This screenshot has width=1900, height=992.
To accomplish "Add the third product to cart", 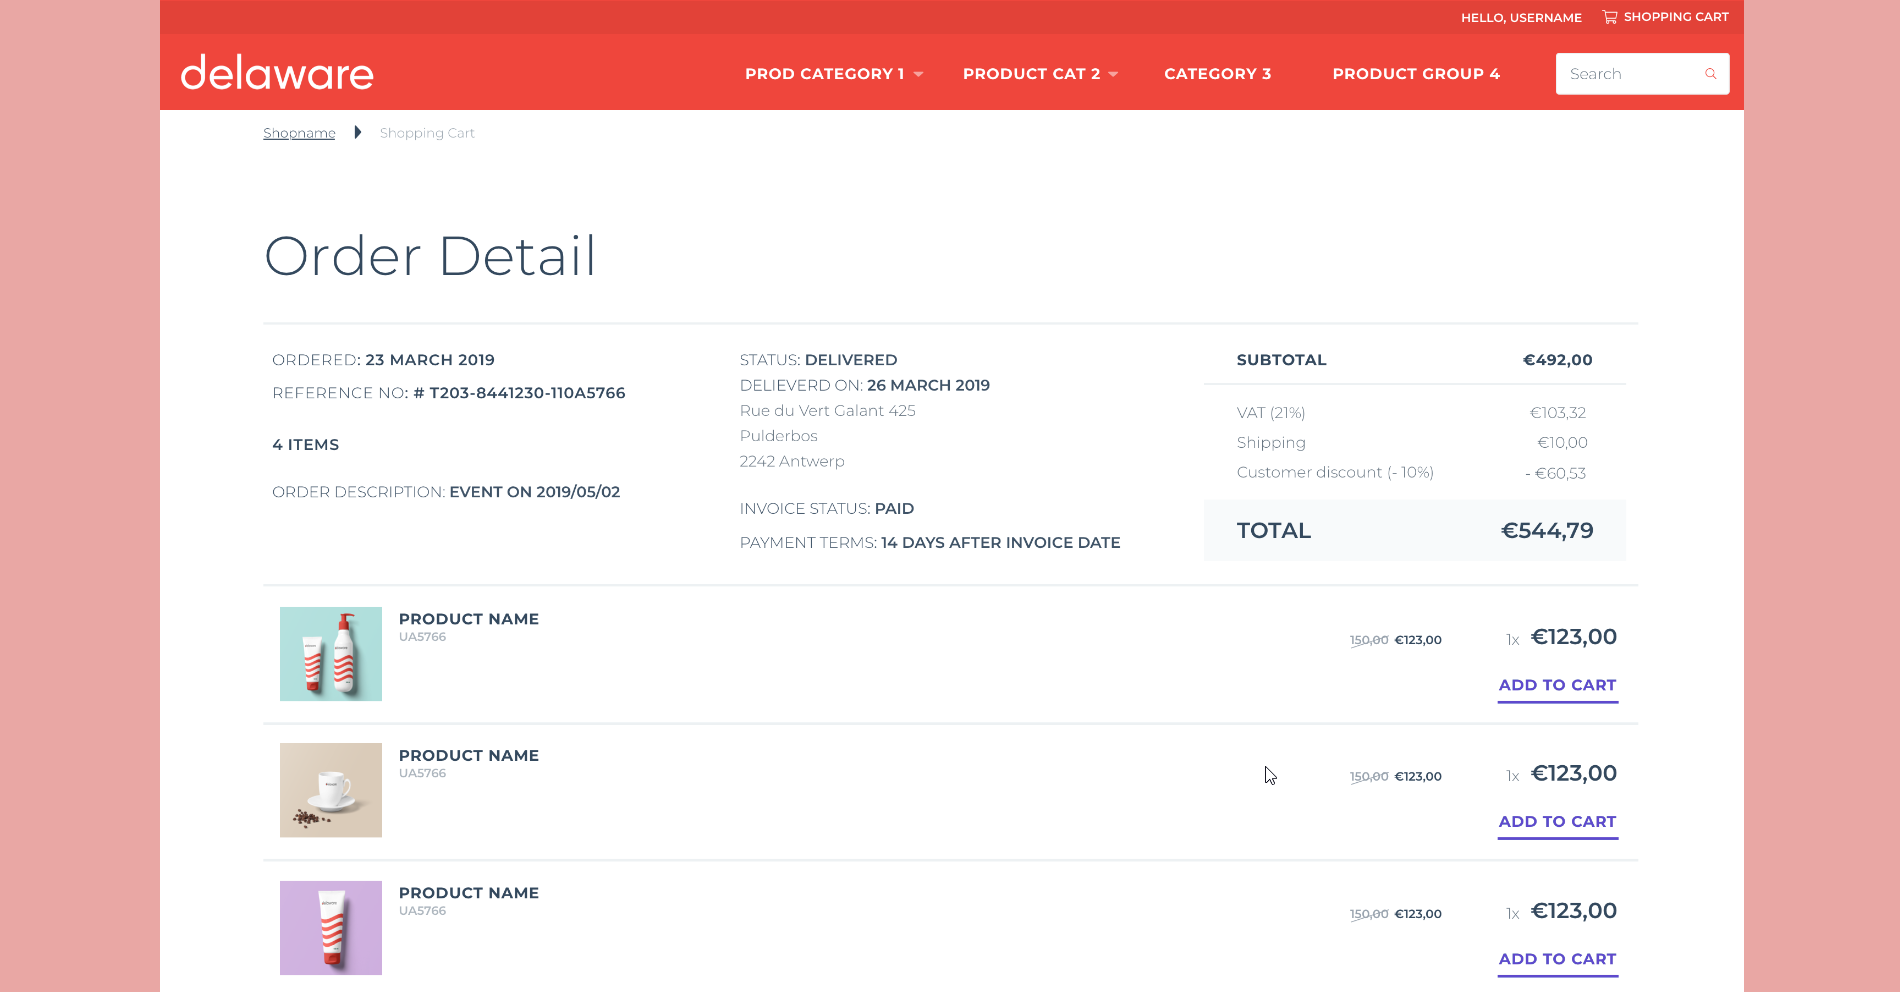I will 1557,959.
